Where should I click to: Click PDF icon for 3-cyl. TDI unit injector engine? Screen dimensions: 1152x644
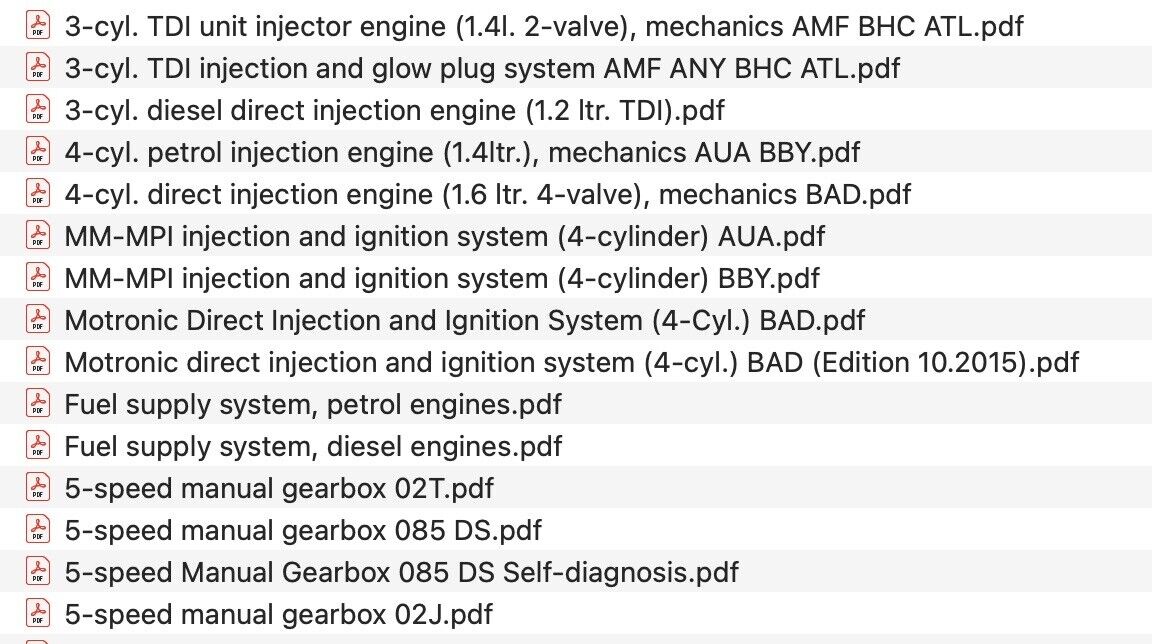tap(37, 26)
